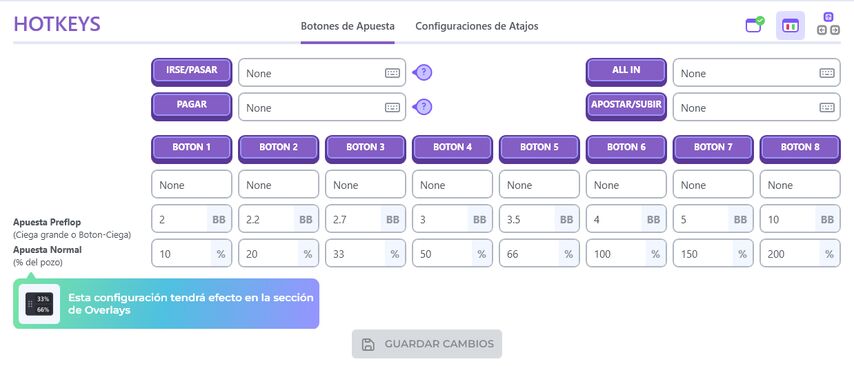Click the GUARDAR CAMBIOS button

(x=426, y=344)
